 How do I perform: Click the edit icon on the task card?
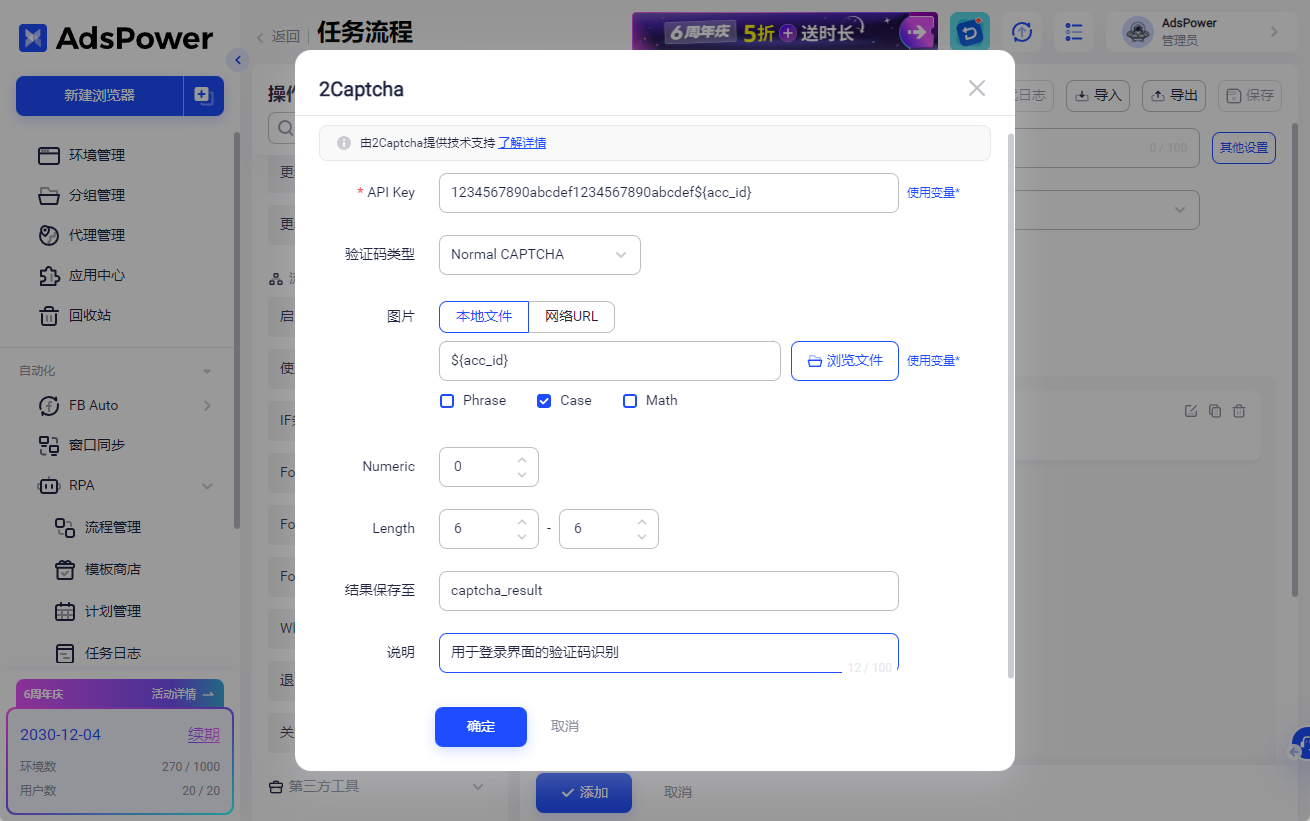point(1191,411)
